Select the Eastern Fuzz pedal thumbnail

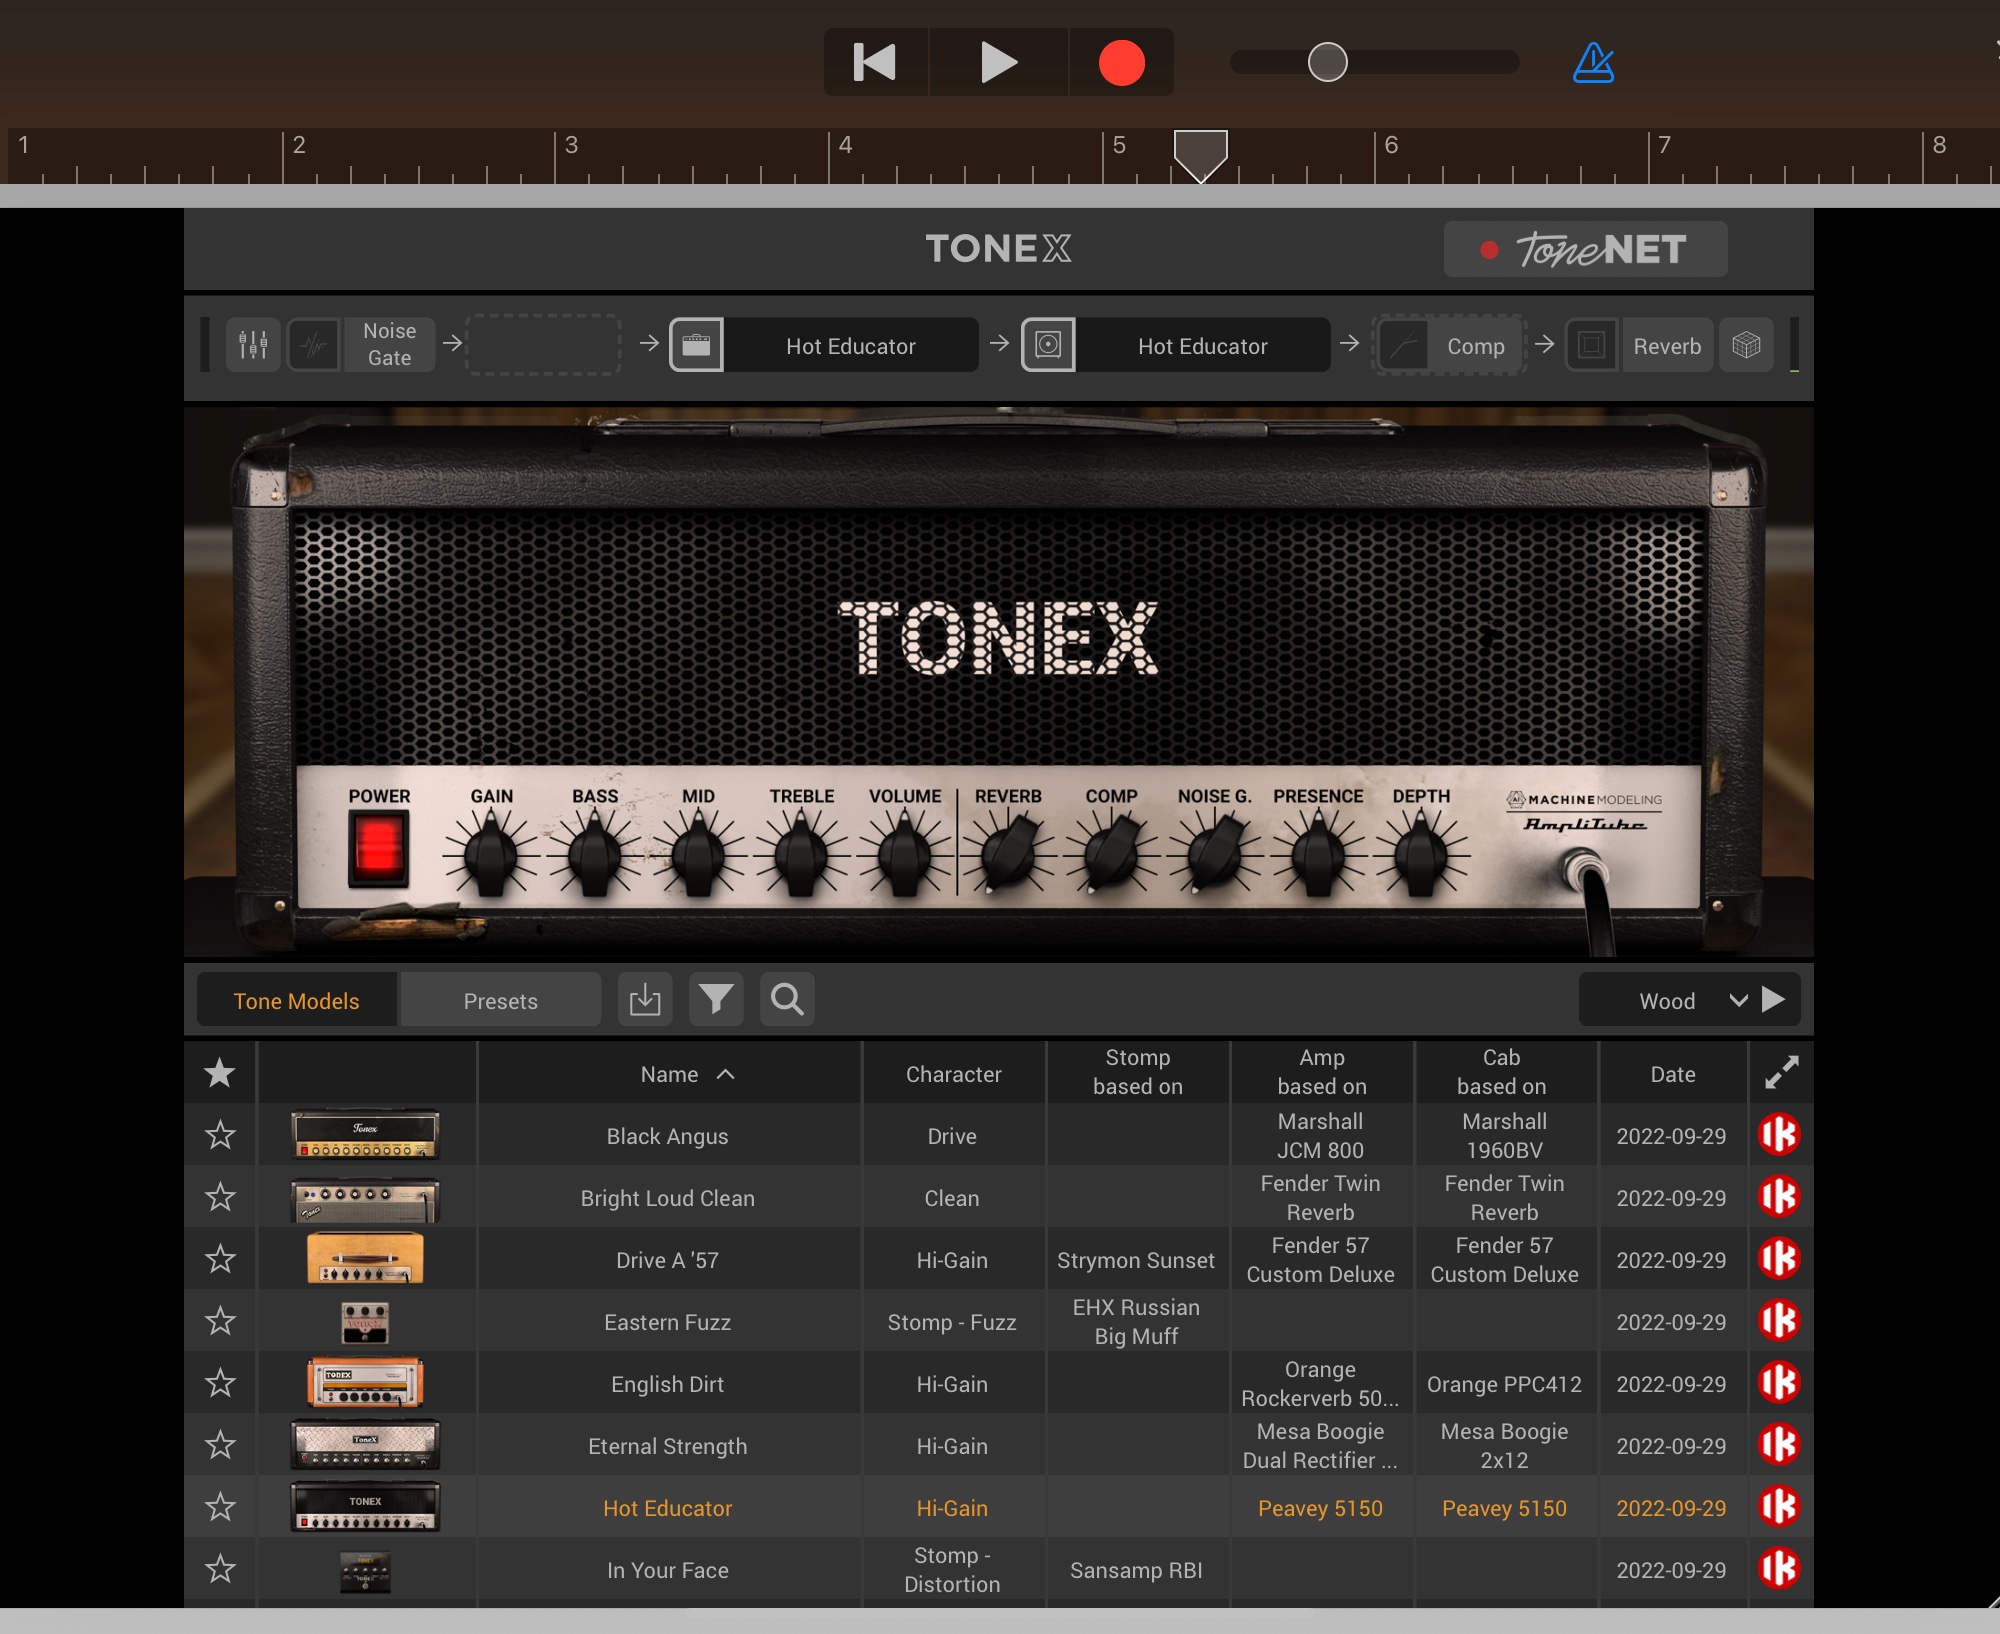pos(365,1322)
